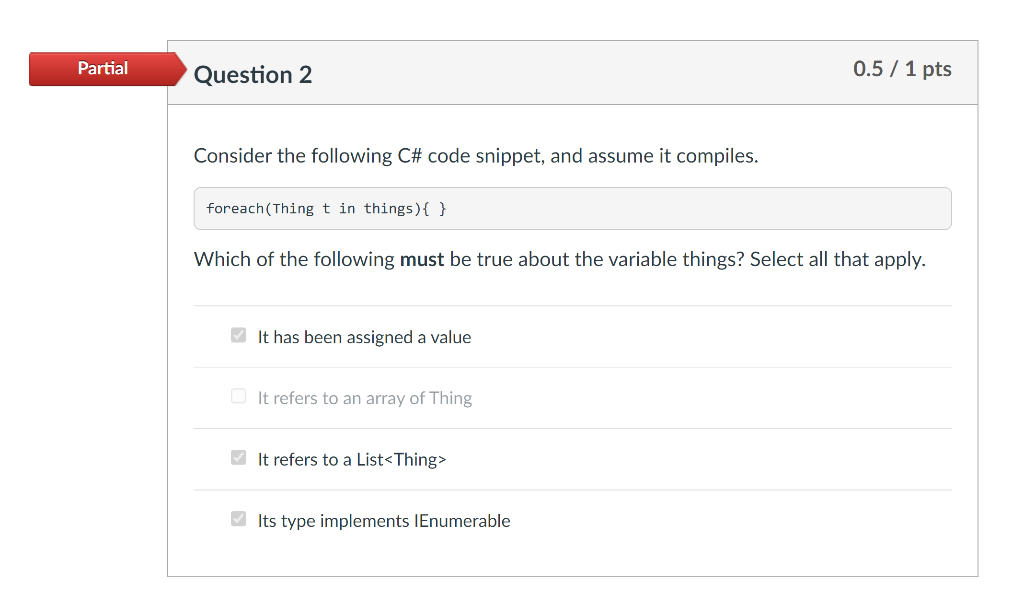This screenshot has height=607, width=1024.
Task: Click the bold word 'must' in the question
Action: (422, 259)
